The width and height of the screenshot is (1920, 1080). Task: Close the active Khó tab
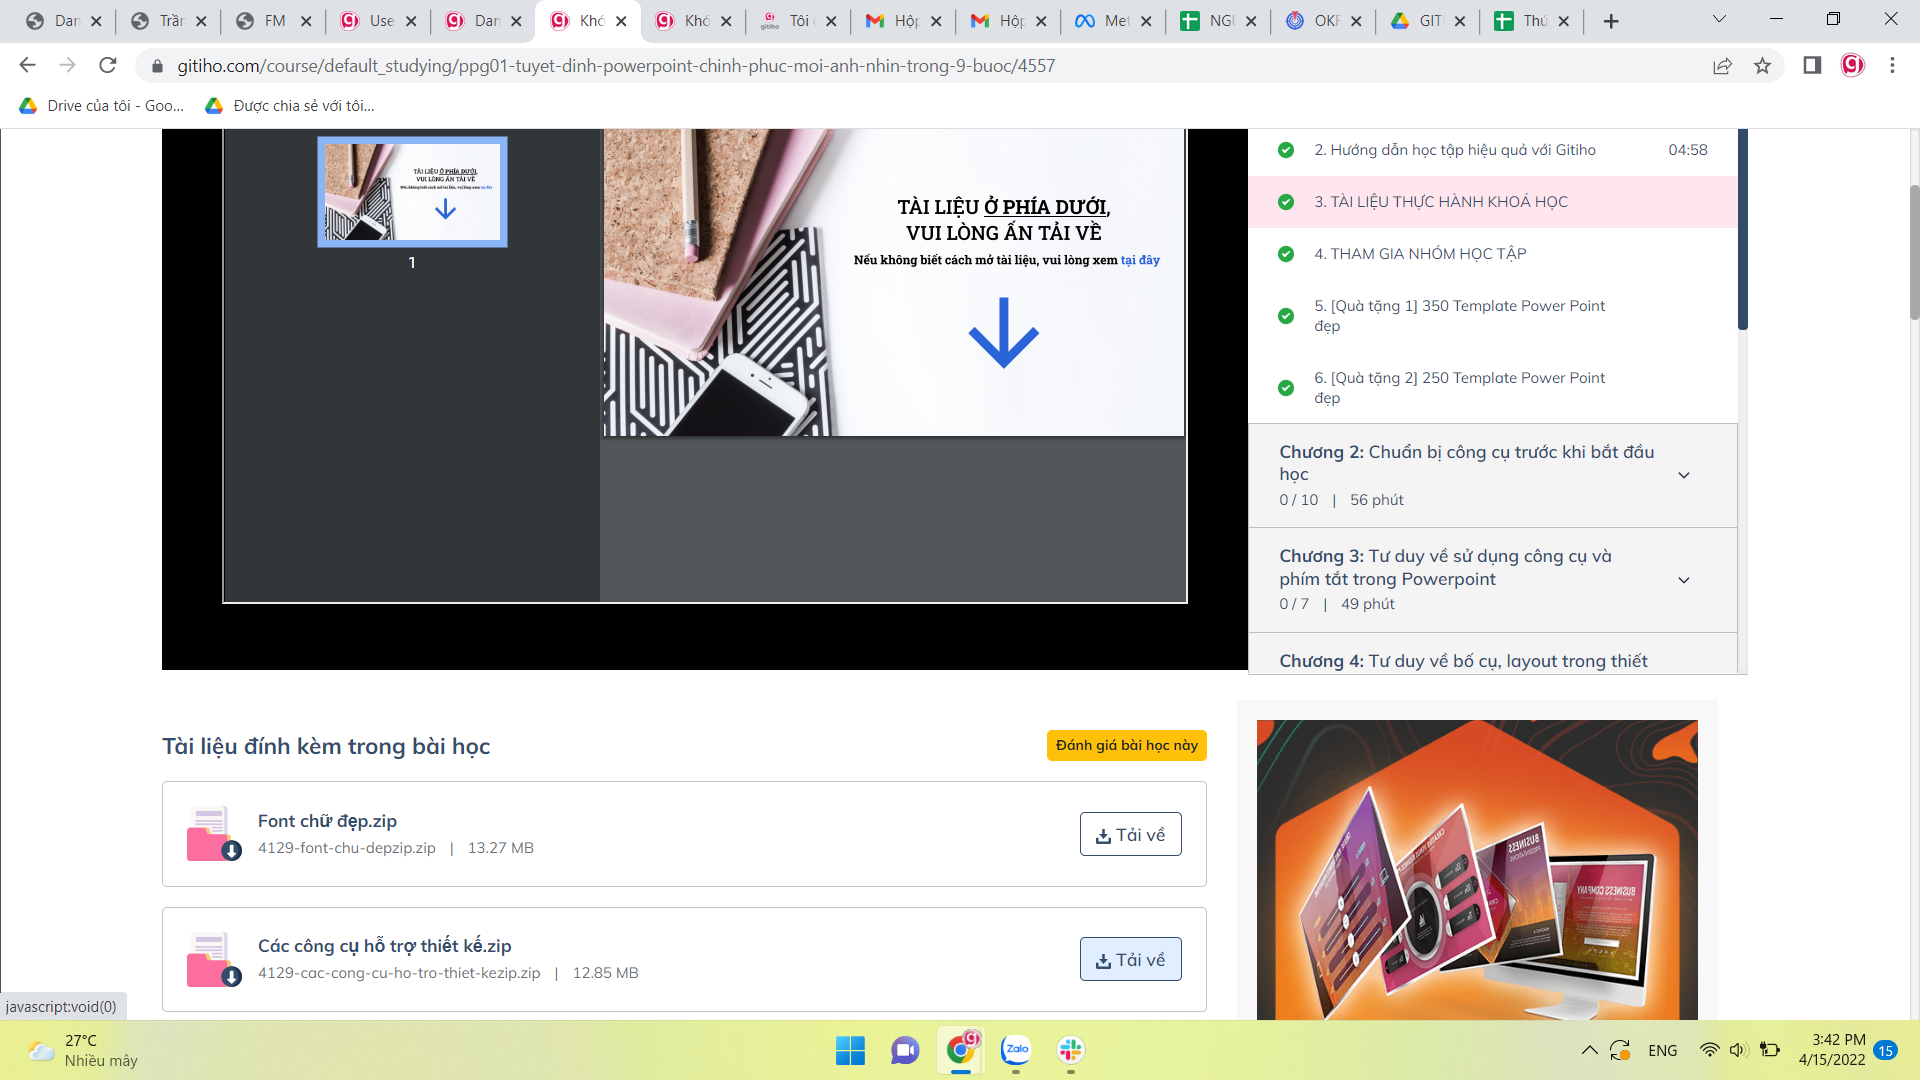[621, 21]
